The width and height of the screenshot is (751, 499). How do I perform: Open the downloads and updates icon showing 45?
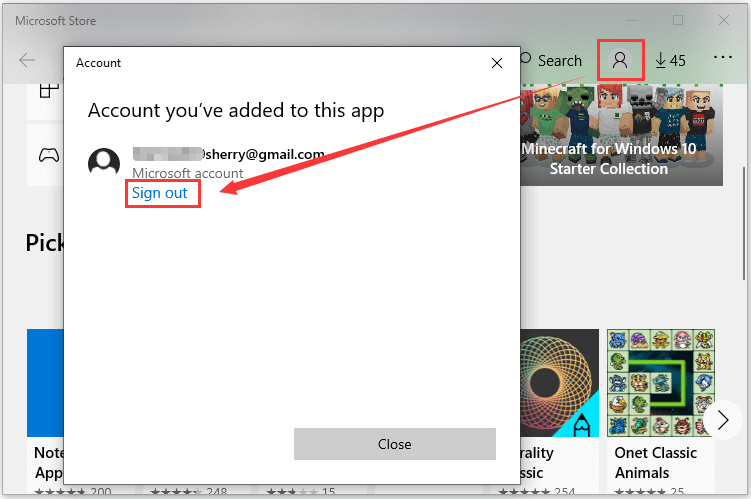coord(670,60)
